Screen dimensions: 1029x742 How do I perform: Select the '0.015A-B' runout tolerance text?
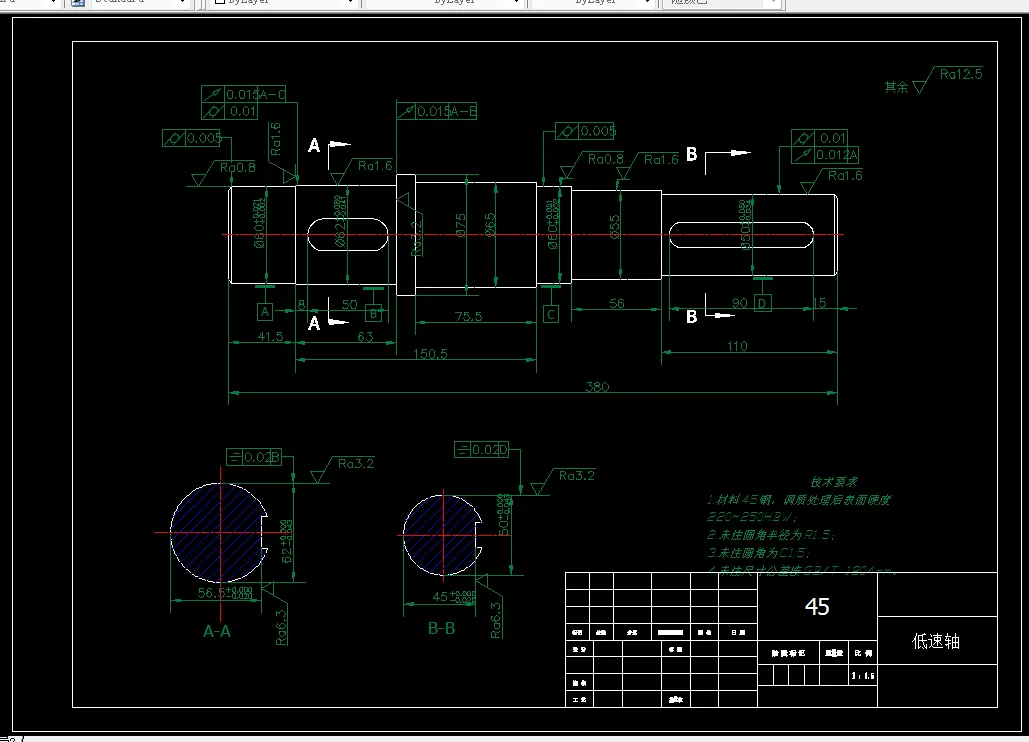click(x=447, y=112)
